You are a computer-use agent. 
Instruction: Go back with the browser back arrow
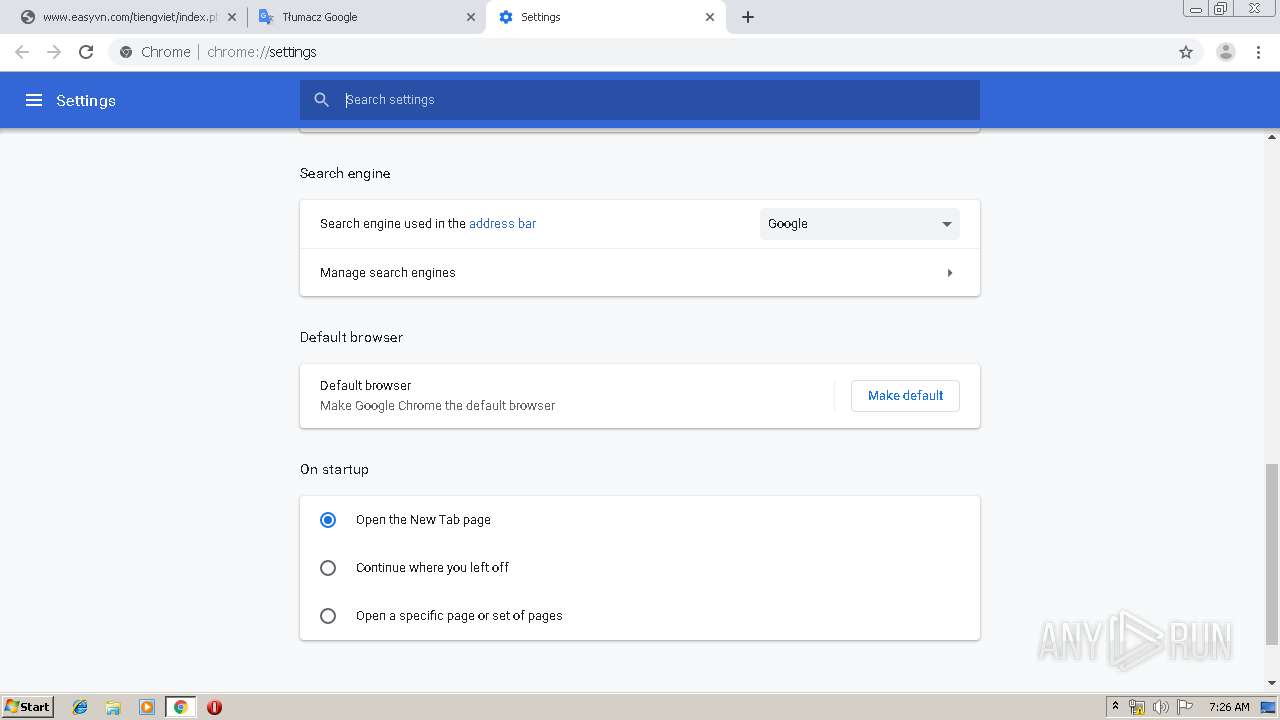tap(22, 52)
